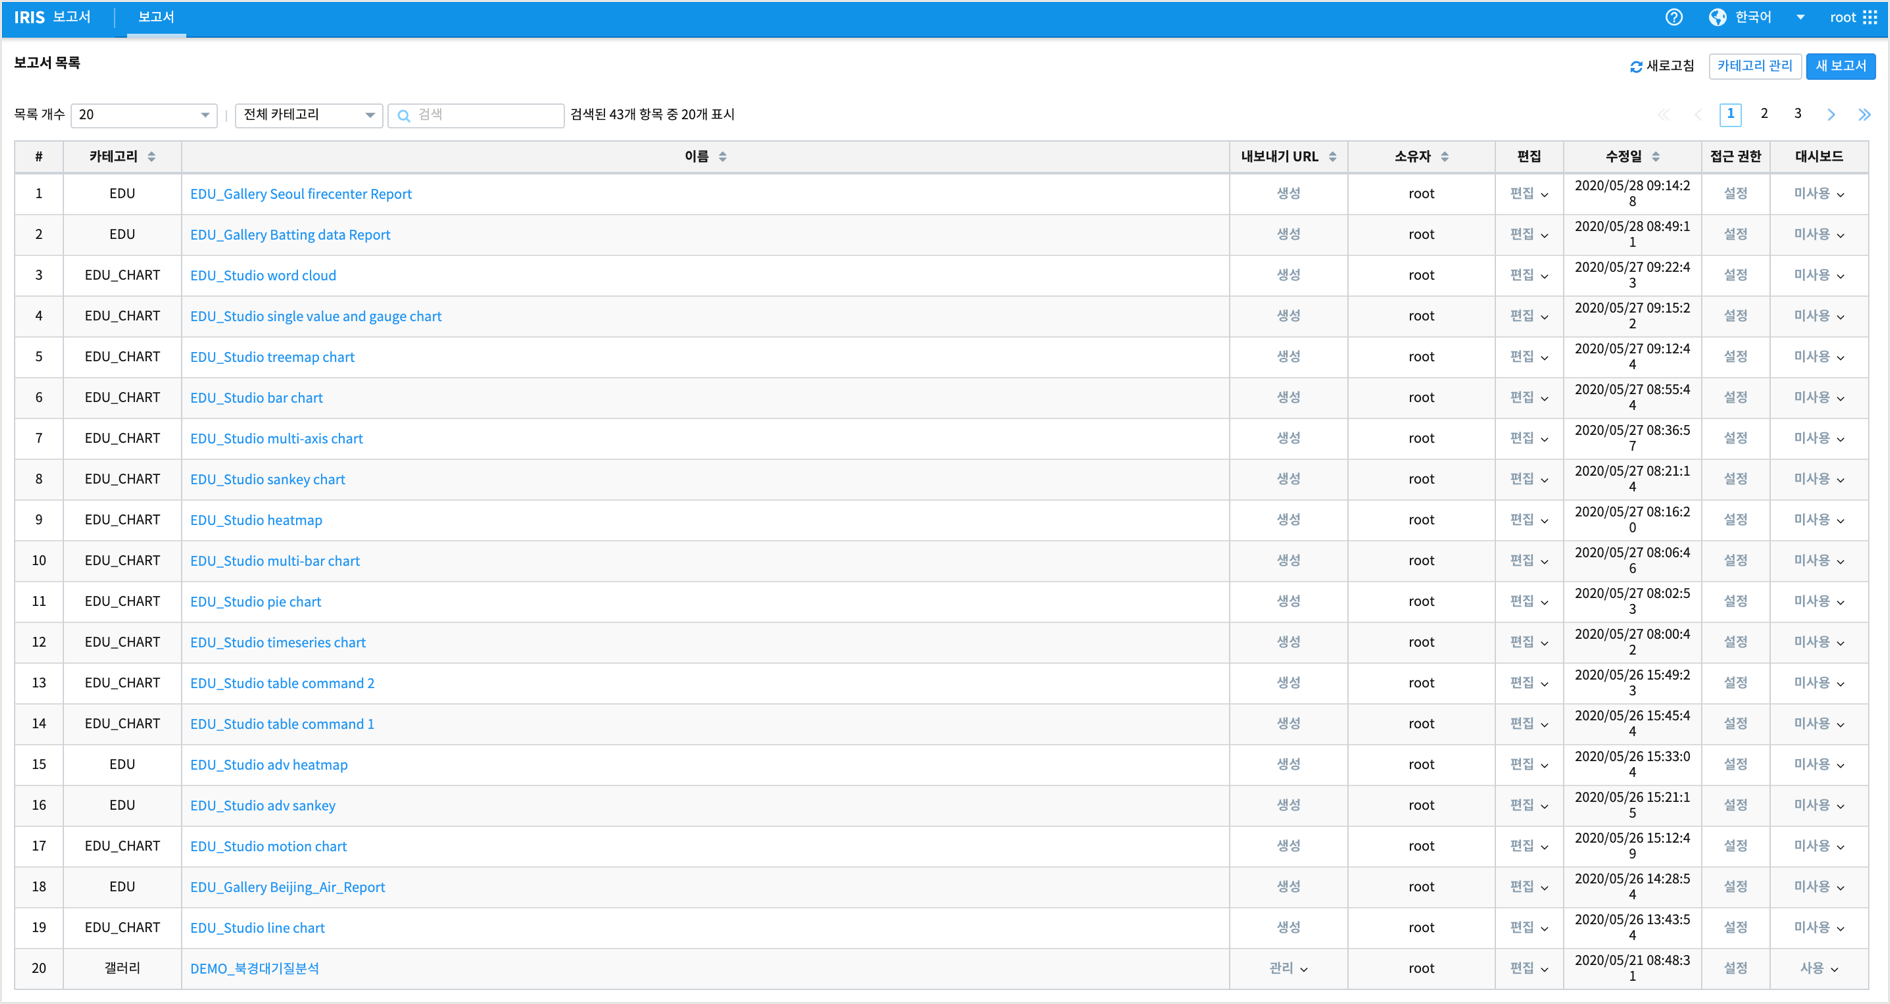Screen dimensions: 1890x1004
Task: Open EDU_Gallery Seoul firecenter Report link
Action: pos(301,194)
